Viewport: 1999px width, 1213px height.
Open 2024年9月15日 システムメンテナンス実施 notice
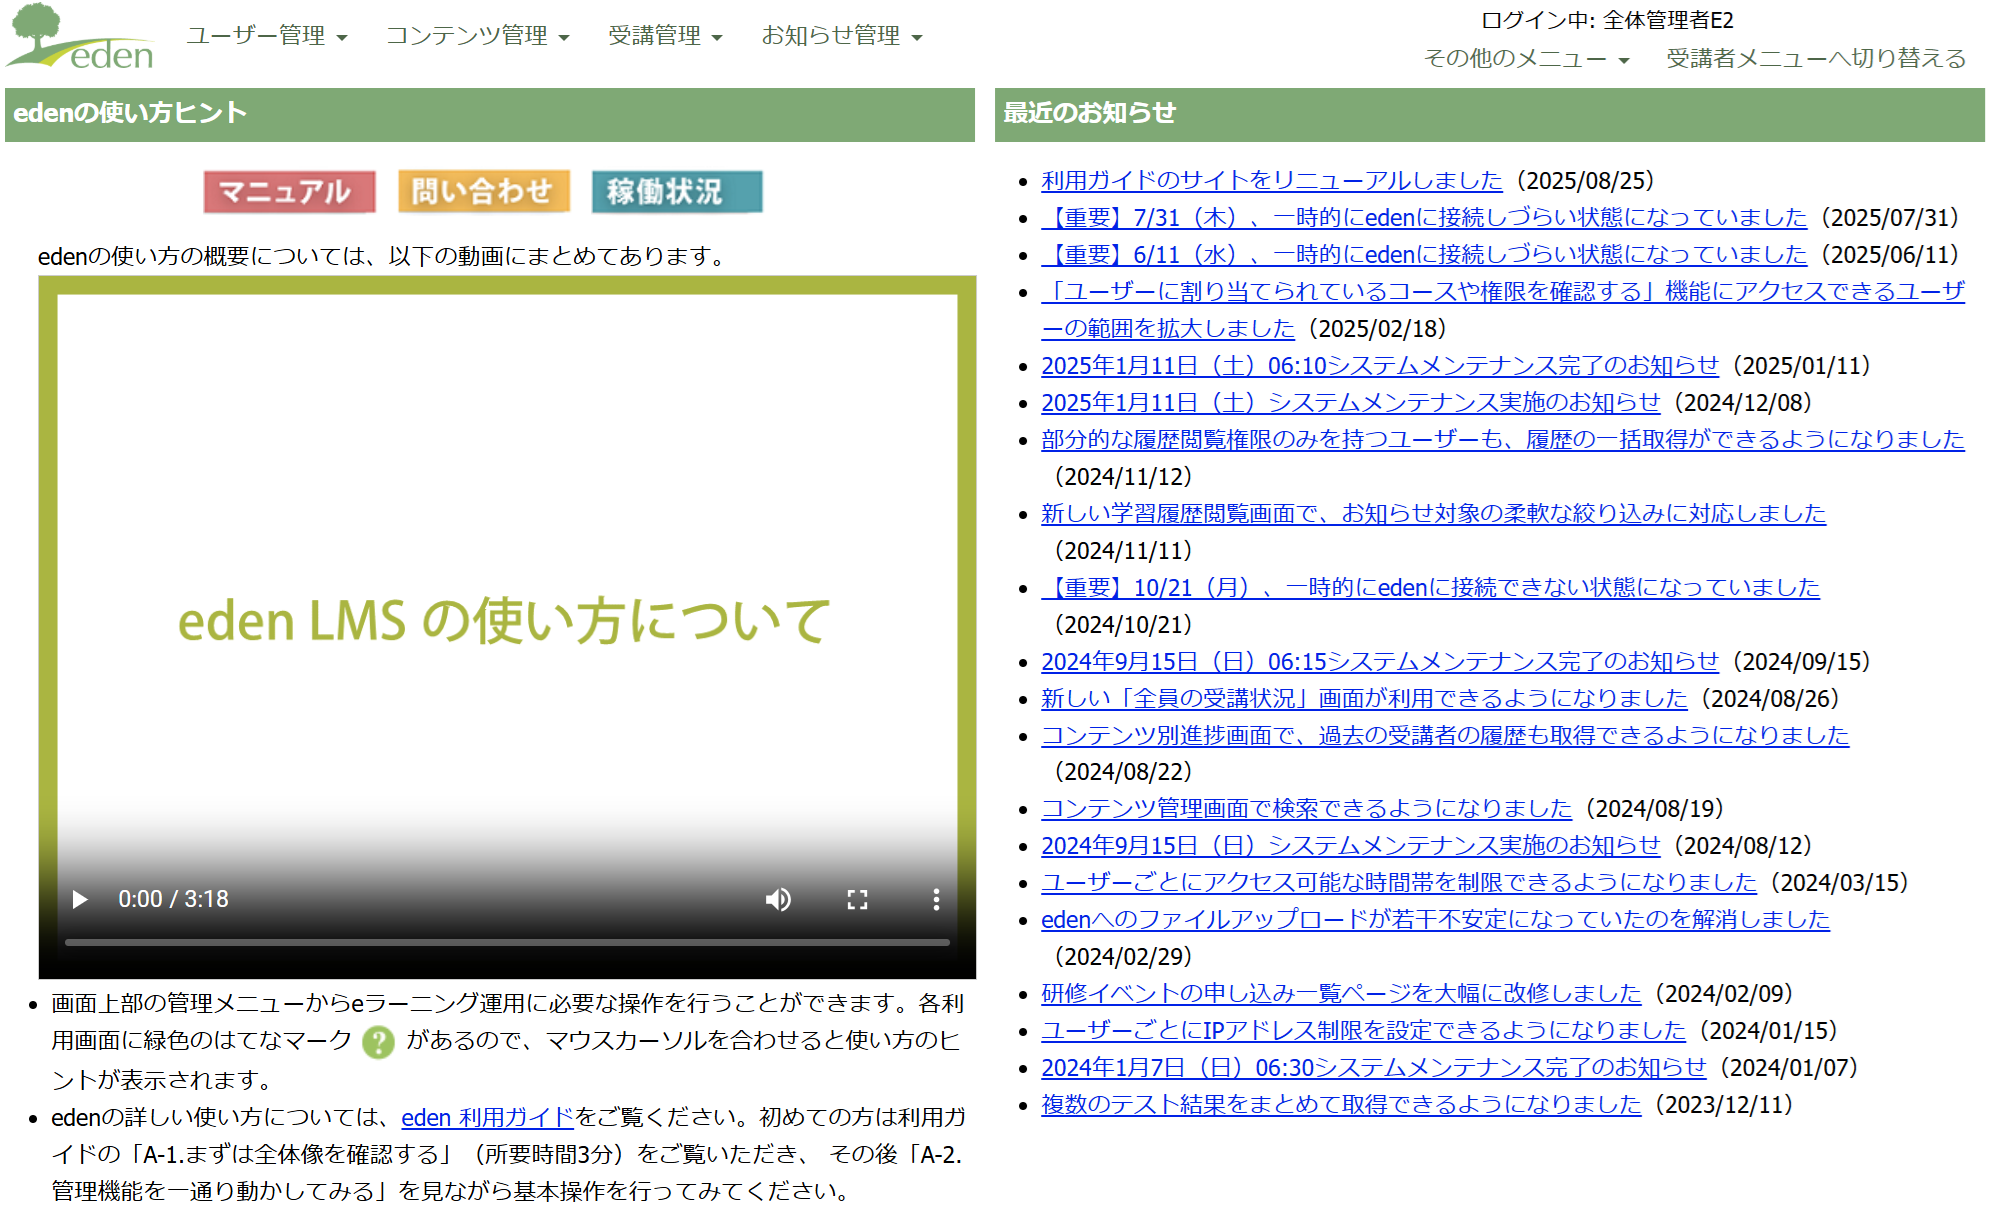pos(1351,846)
